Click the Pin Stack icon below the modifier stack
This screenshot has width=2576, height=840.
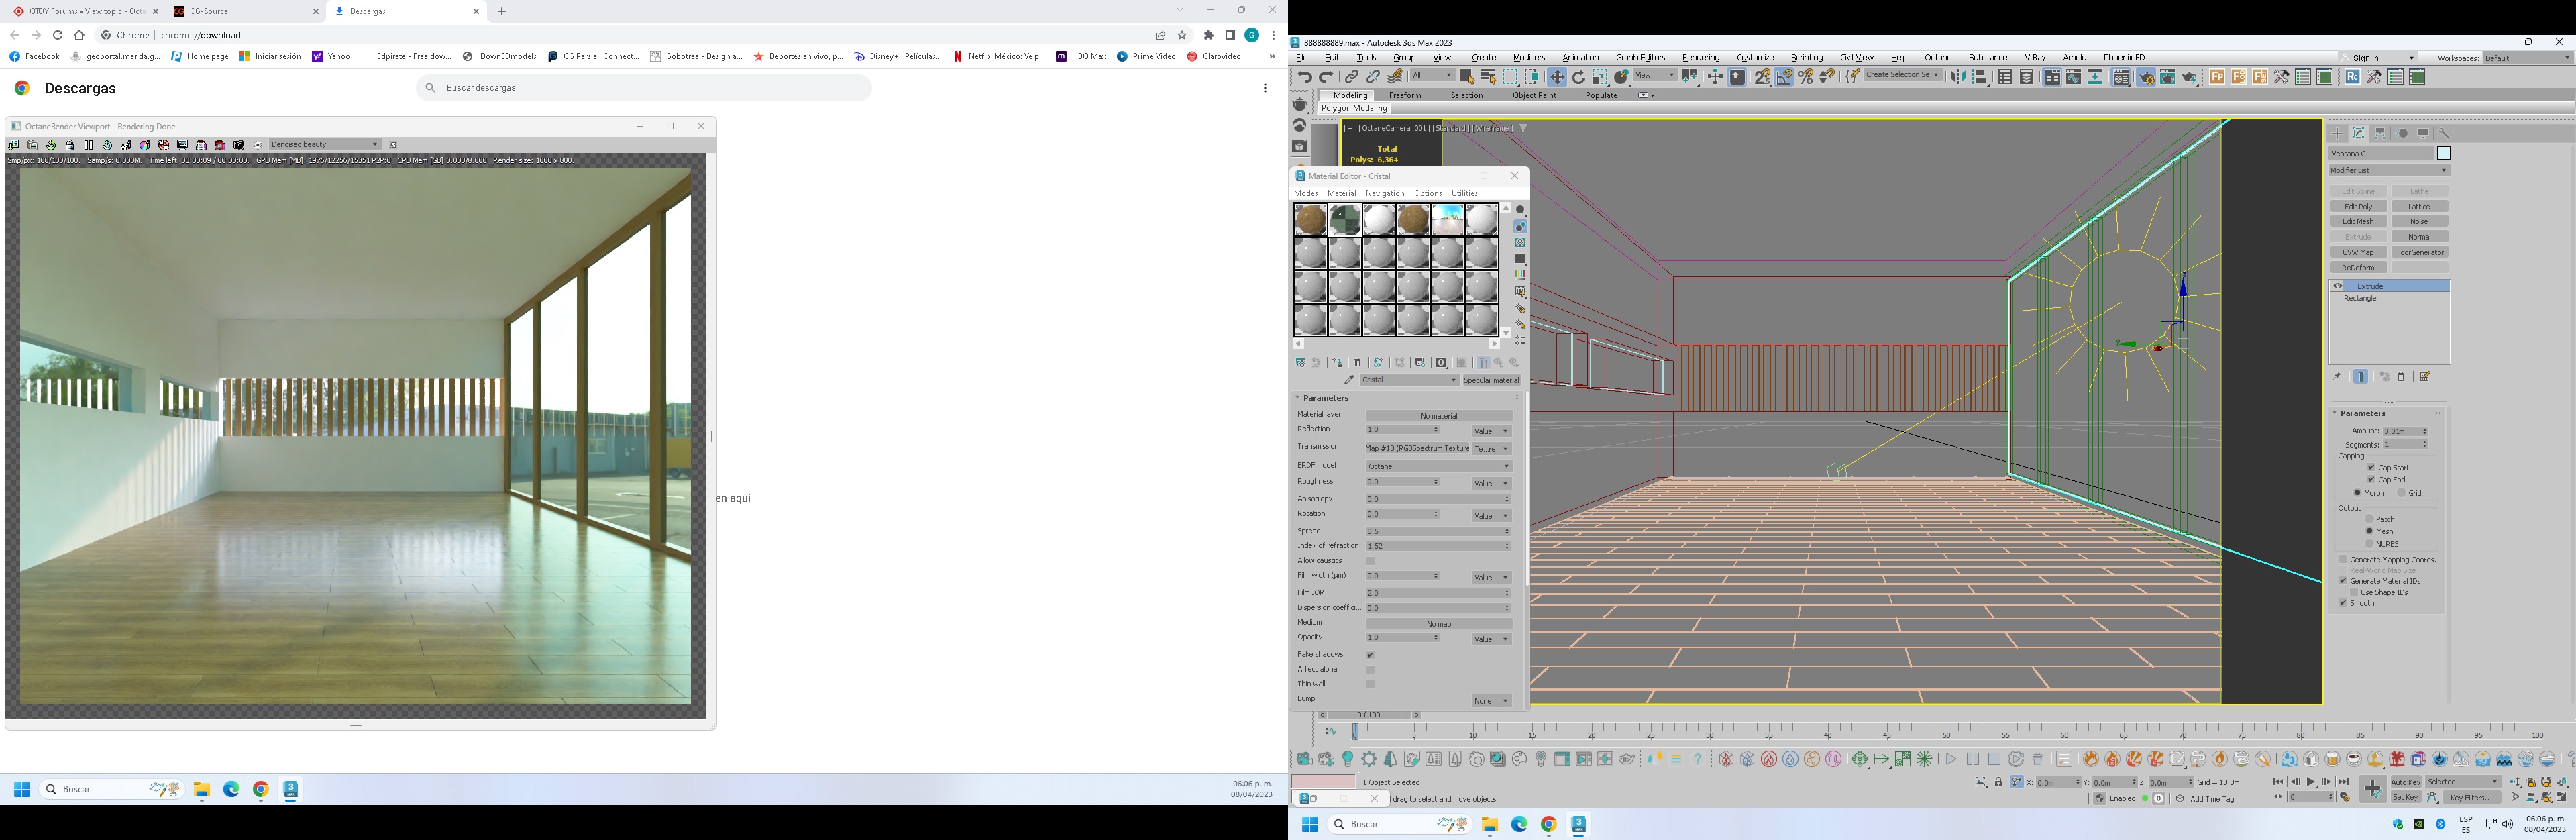pyautogui.click(x=2337, y=377)
